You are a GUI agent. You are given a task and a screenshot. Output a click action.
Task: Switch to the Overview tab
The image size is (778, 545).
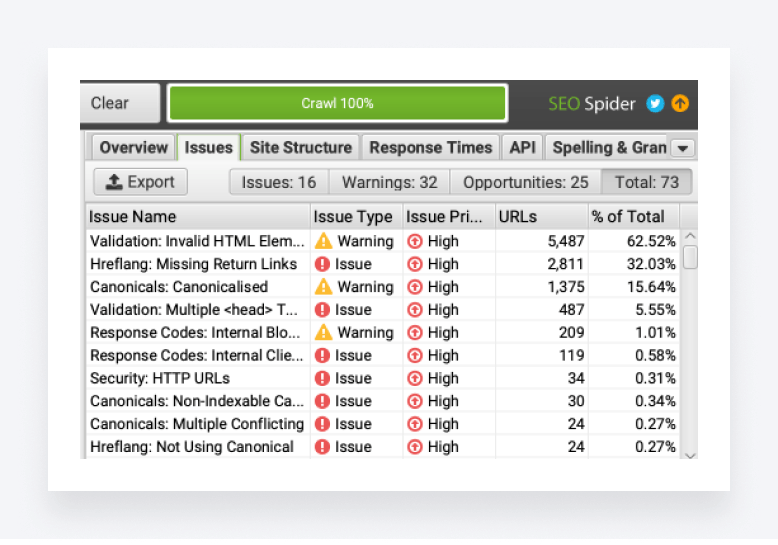point(133,147)
